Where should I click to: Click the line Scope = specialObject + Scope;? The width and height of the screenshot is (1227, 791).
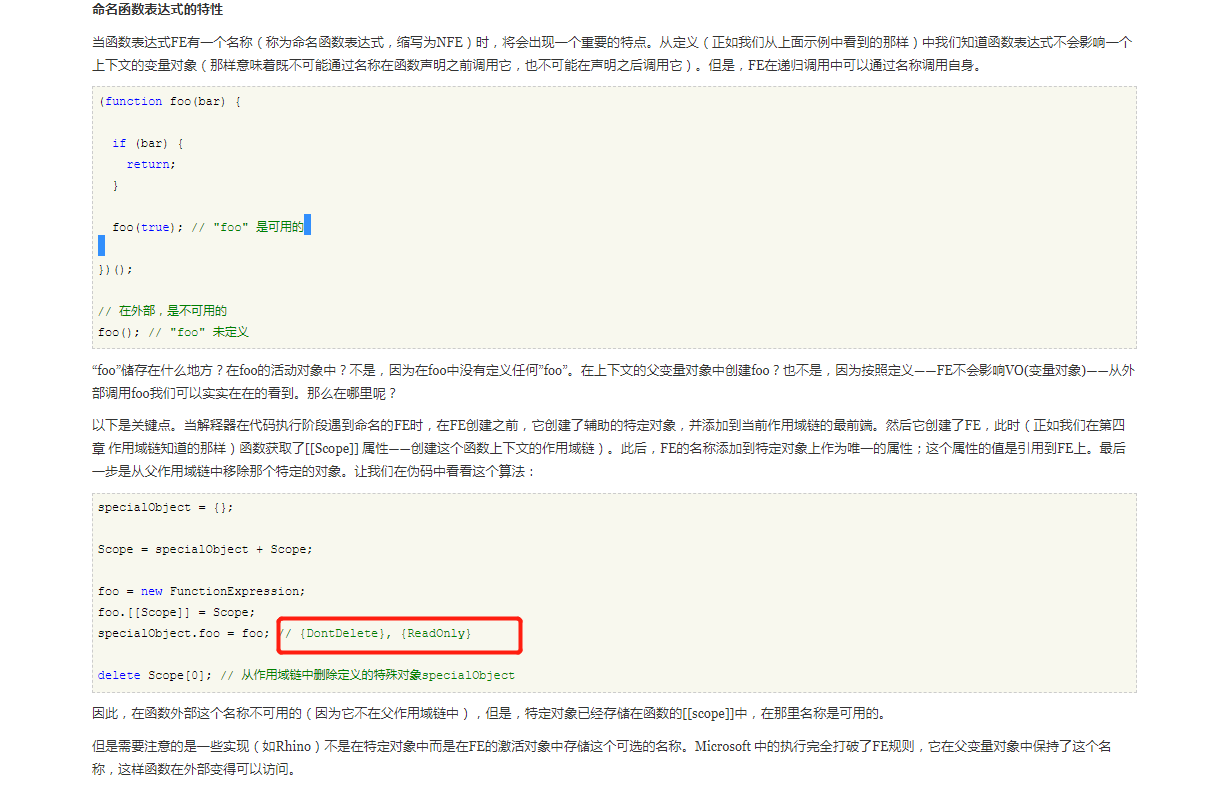[x=205, y=549]
